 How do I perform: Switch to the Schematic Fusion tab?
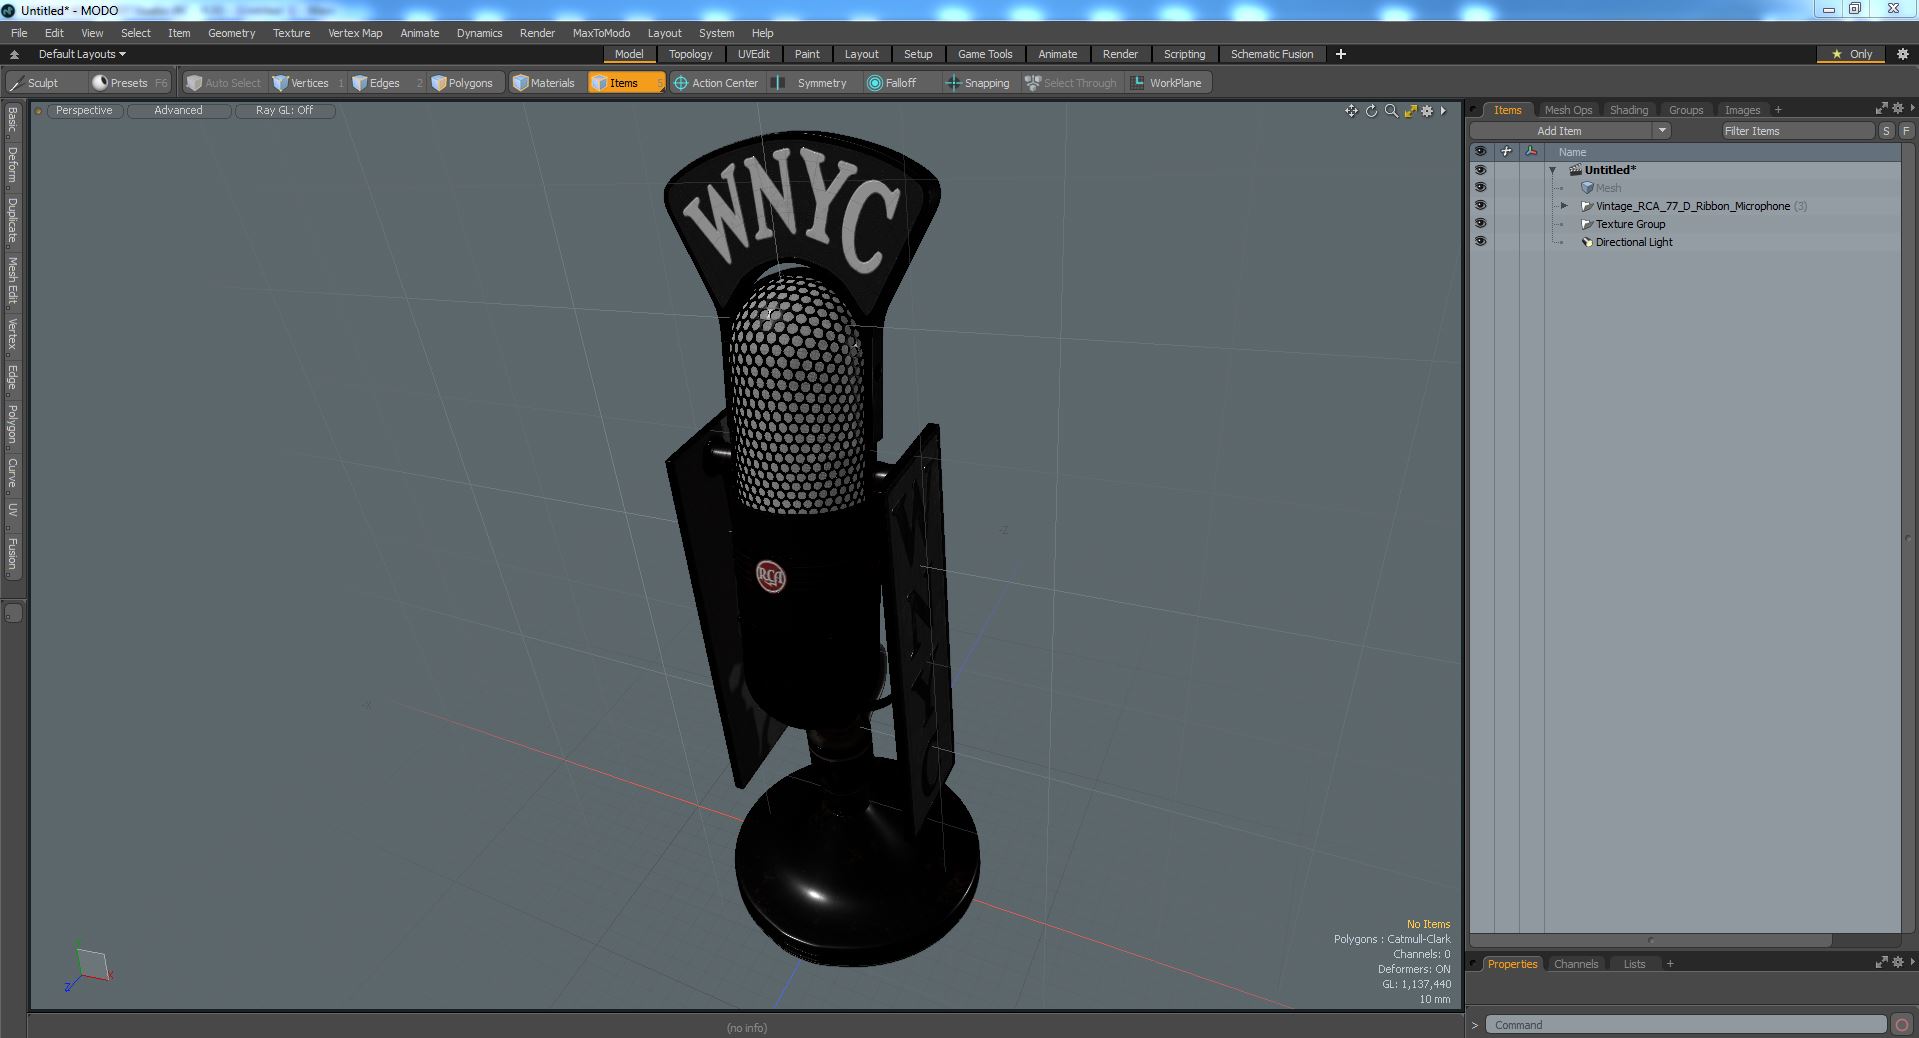click(1272, 54)
